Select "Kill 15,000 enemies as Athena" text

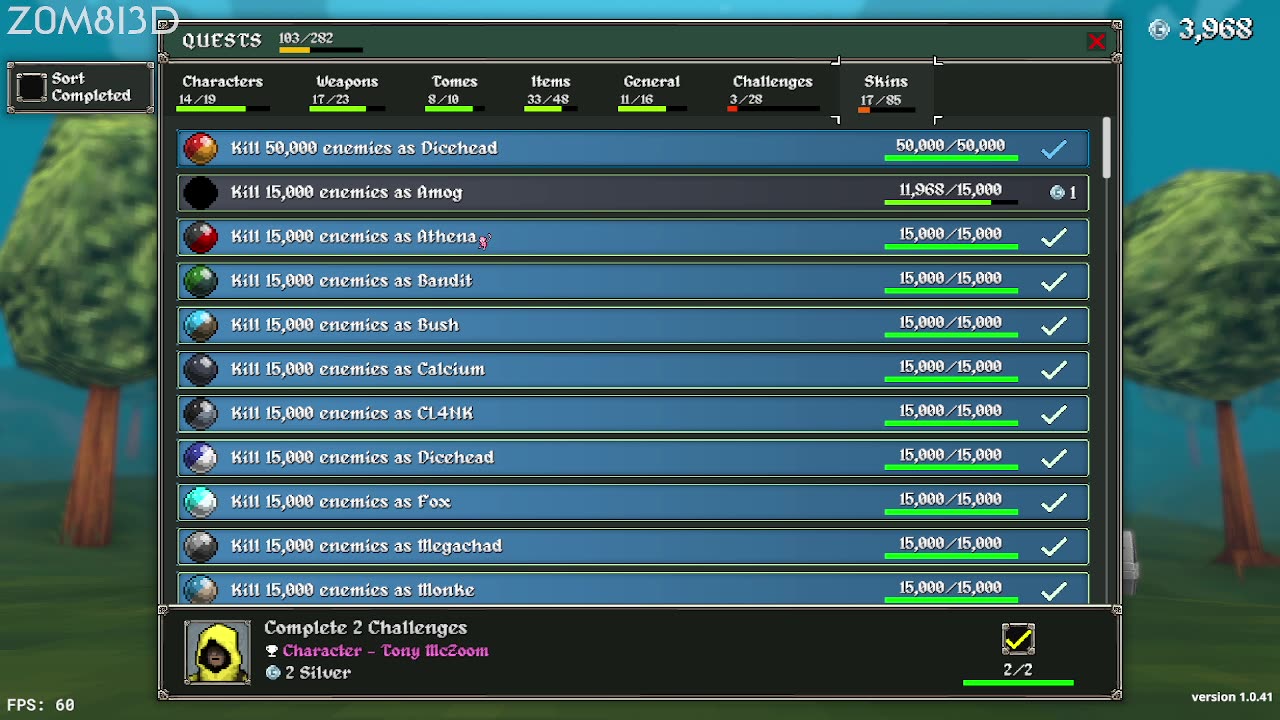pyautogui.click(x=353, y=237)
